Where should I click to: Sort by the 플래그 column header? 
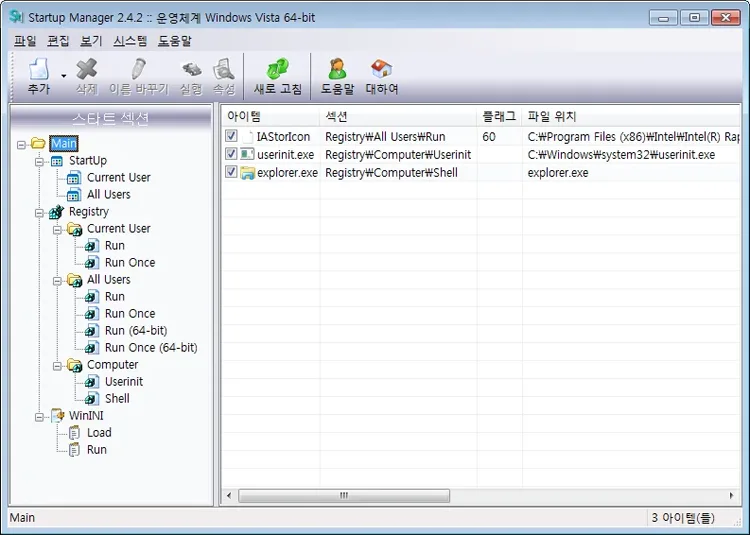[499, 116]
